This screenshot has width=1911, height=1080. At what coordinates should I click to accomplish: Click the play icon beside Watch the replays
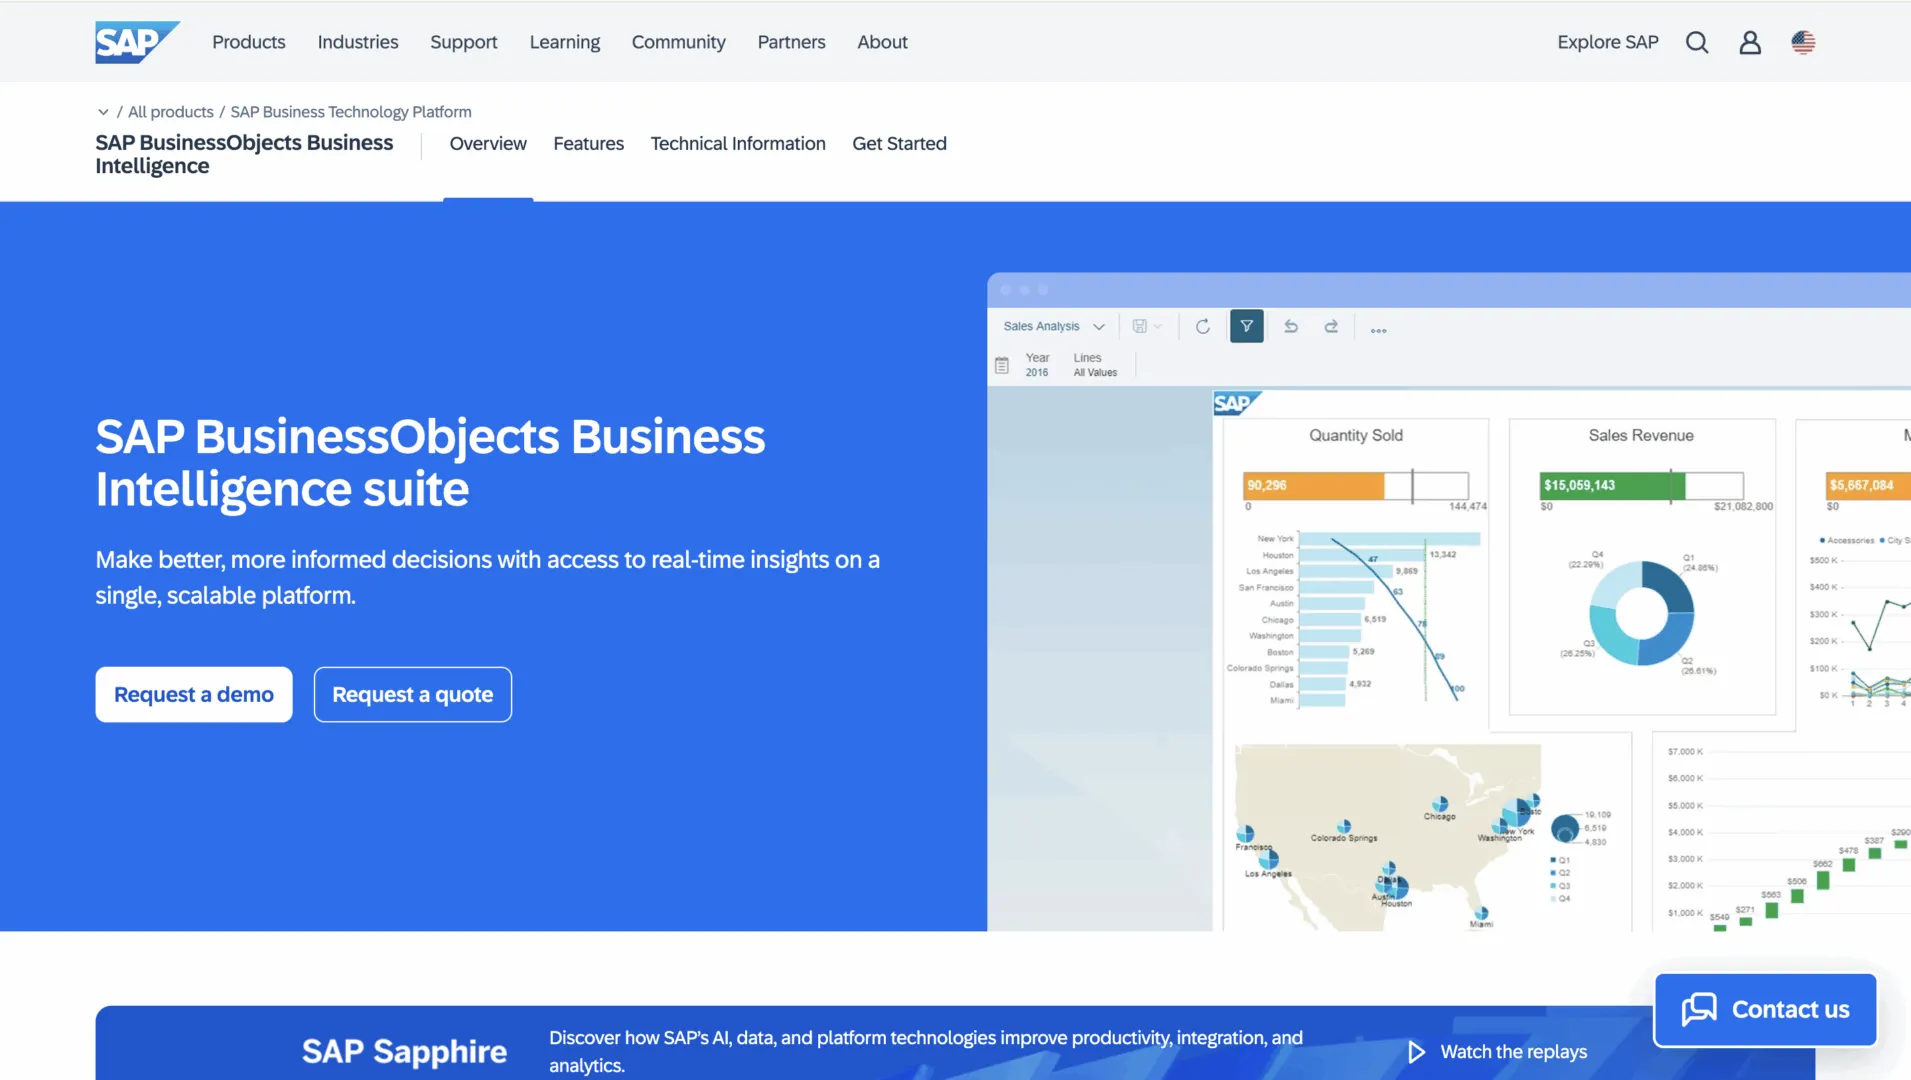[x=1416, y=1052]
